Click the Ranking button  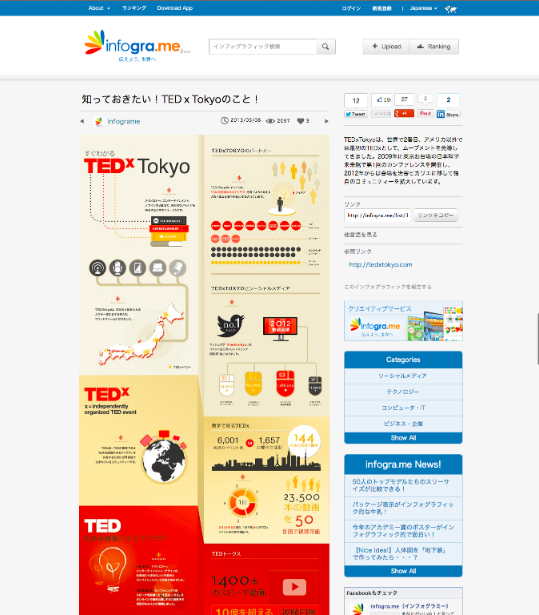(x=434, y=47)
